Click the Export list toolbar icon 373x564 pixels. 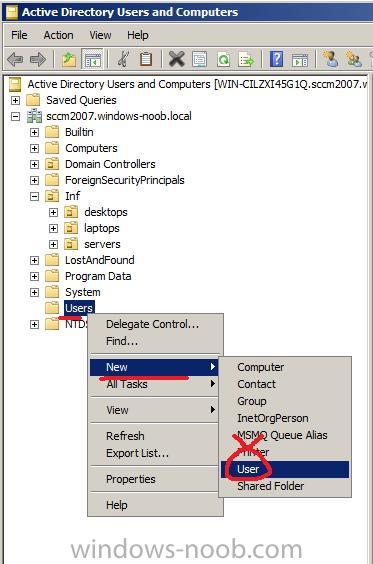(x=246, y=59)
